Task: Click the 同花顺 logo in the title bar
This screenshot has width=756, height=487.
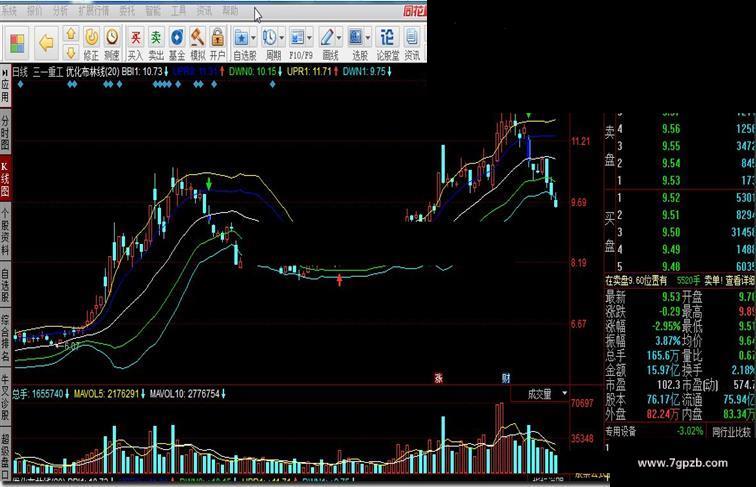Action: [x=415, y=11]
